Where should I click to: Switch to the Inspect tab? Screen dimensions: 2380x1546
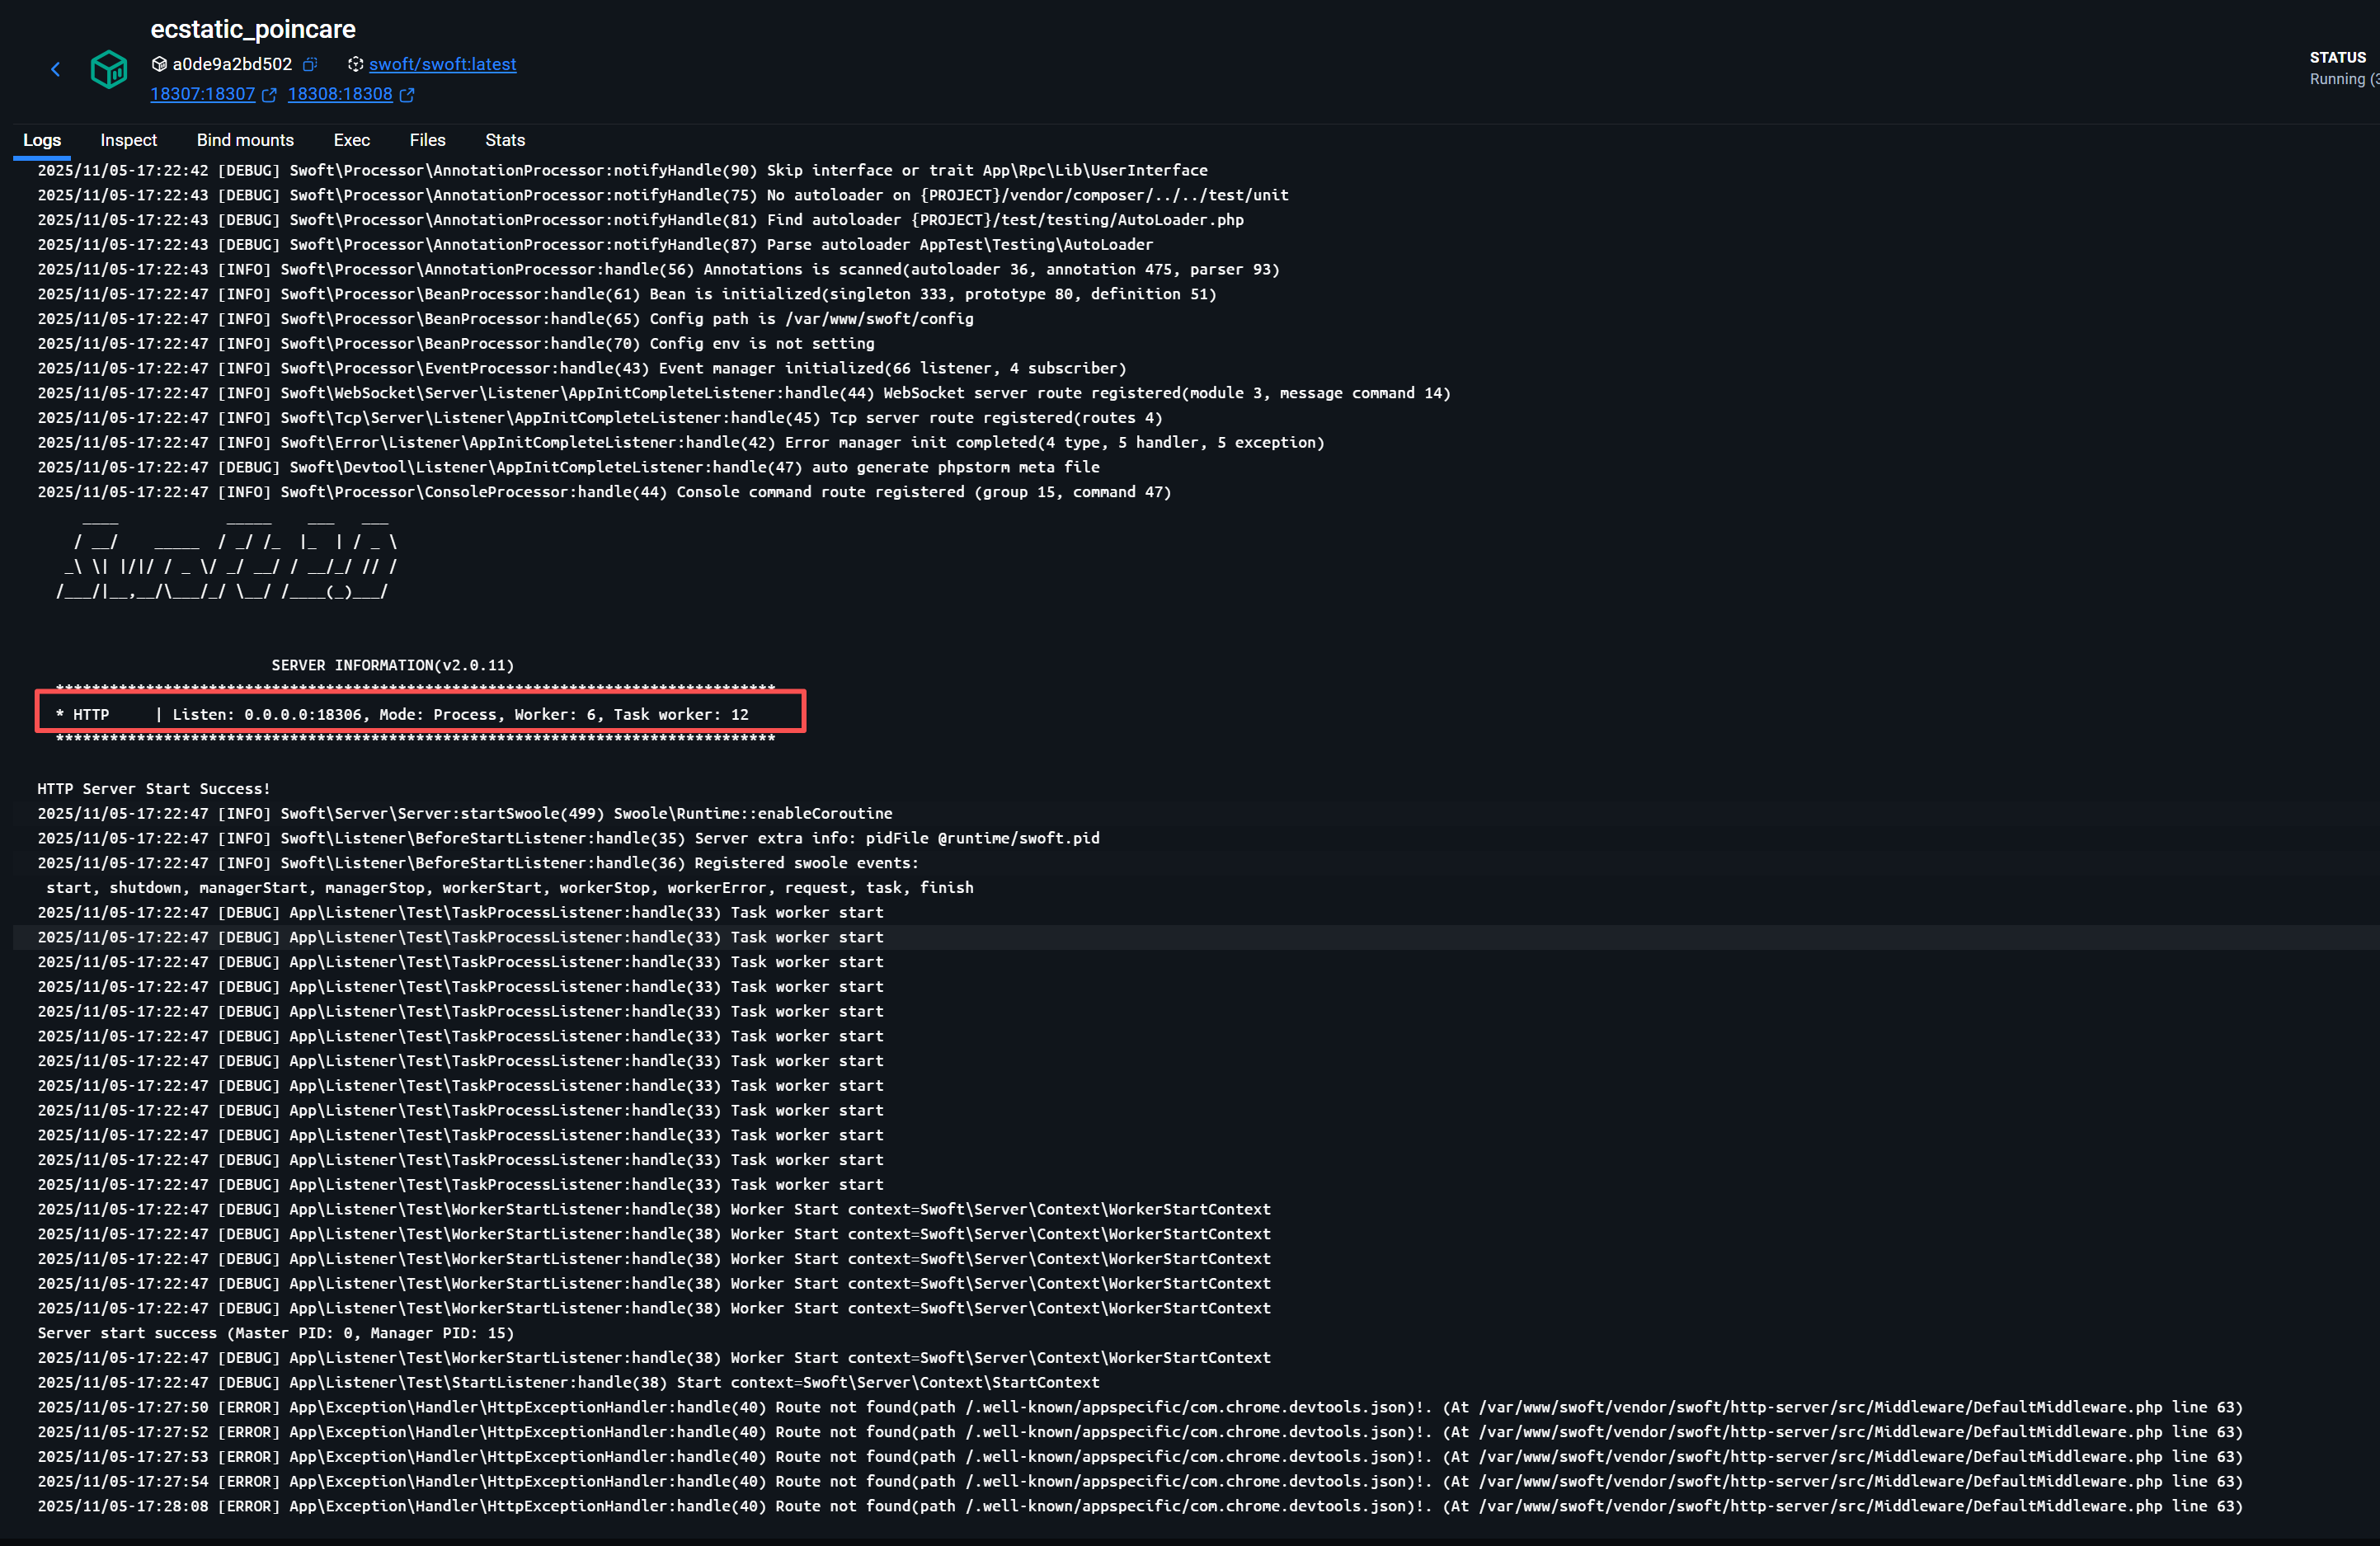click(x=128, y=140)
